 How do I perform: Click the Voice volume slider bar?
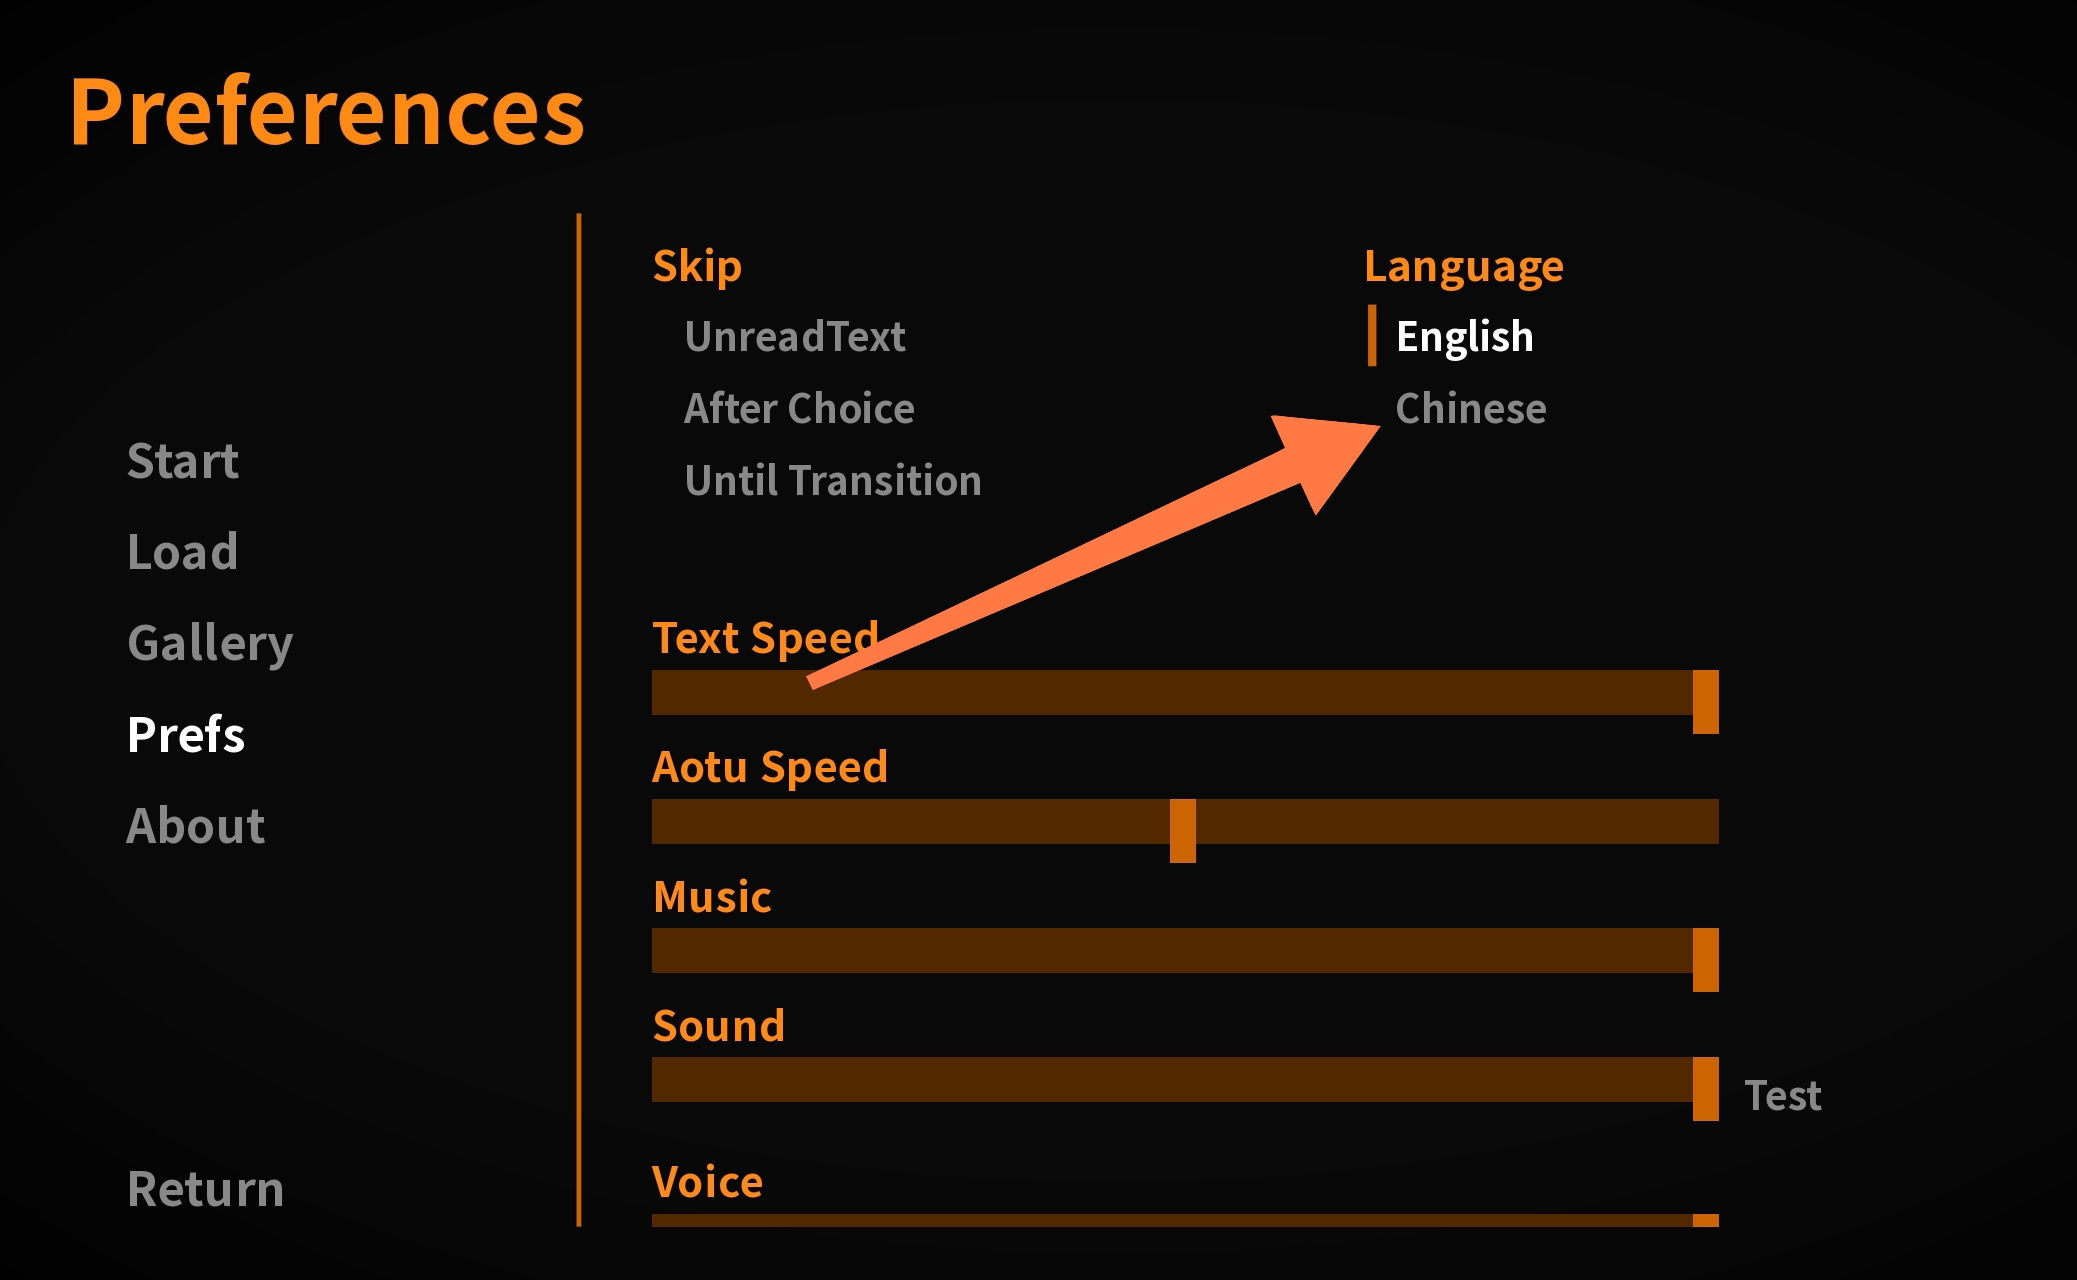(x=1170, y=1220)
